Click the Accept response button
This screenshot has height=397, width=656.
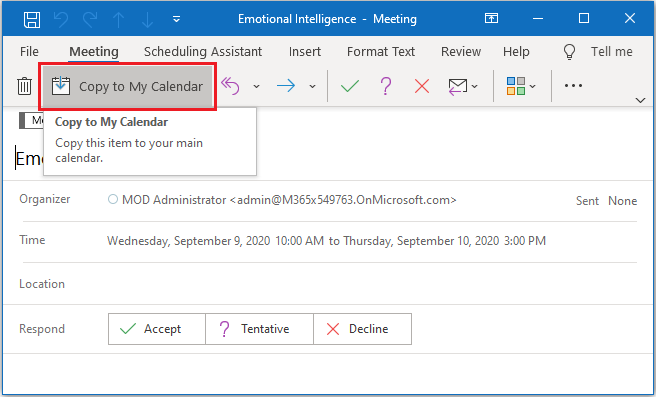[157, 329]
